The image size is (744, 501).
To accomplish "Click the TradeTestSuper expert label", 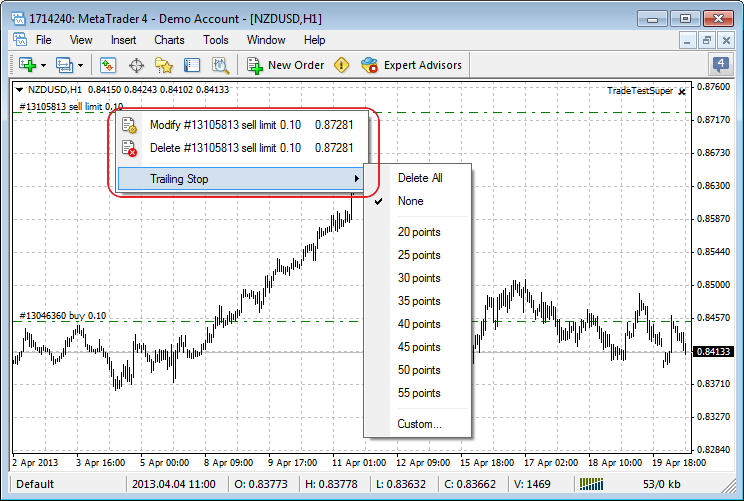I will click(x=640, y=91).
